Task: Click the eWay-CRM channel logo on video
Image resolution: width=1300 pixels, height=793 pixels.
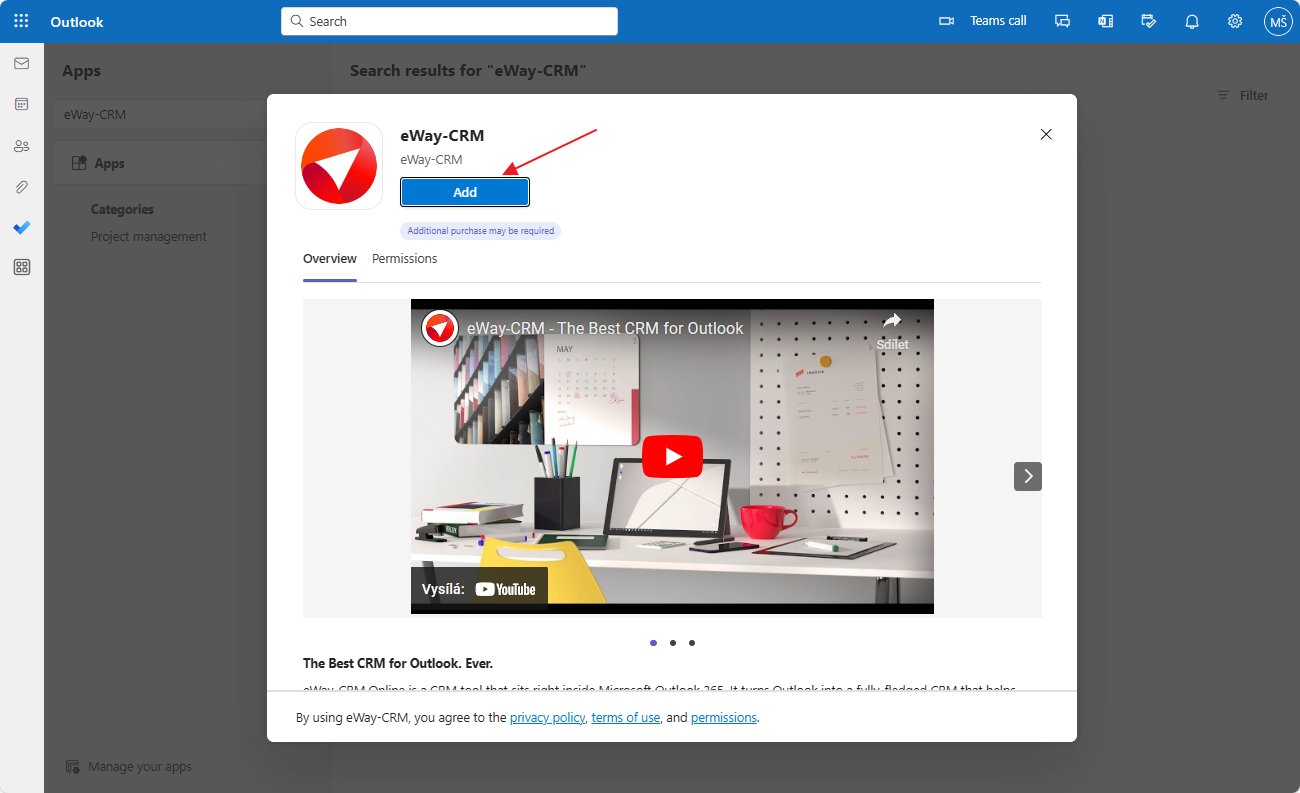Action: click(440, 328)
